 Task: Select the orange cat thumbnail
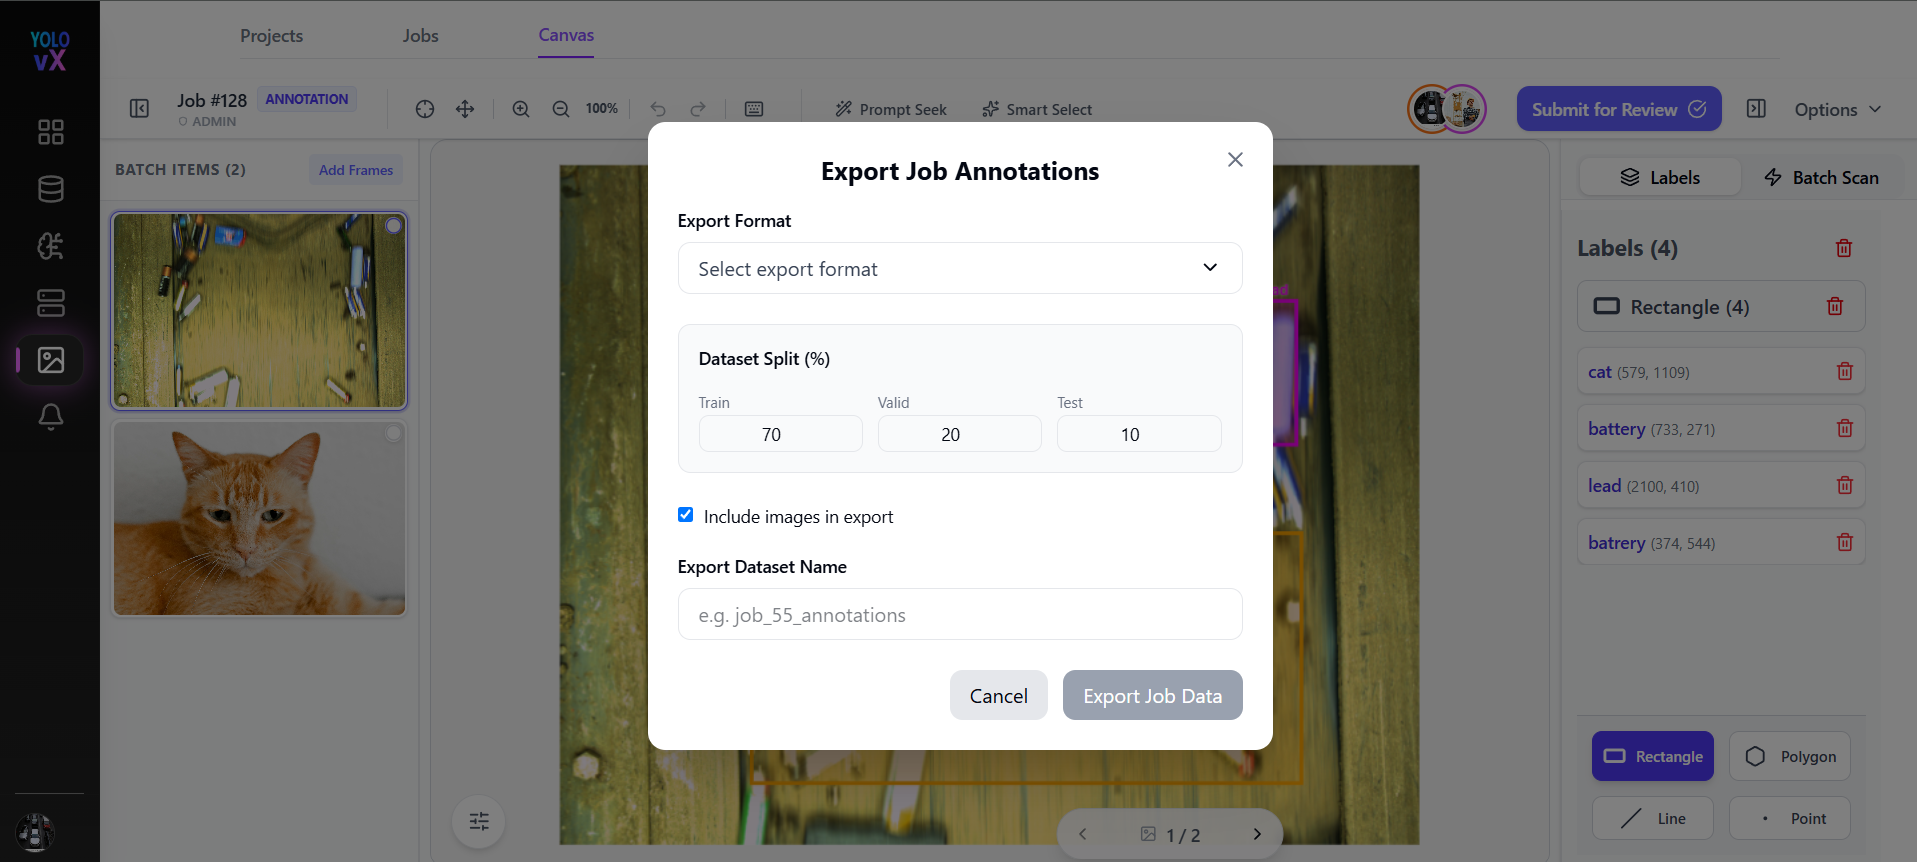click(x=259, y=518)
